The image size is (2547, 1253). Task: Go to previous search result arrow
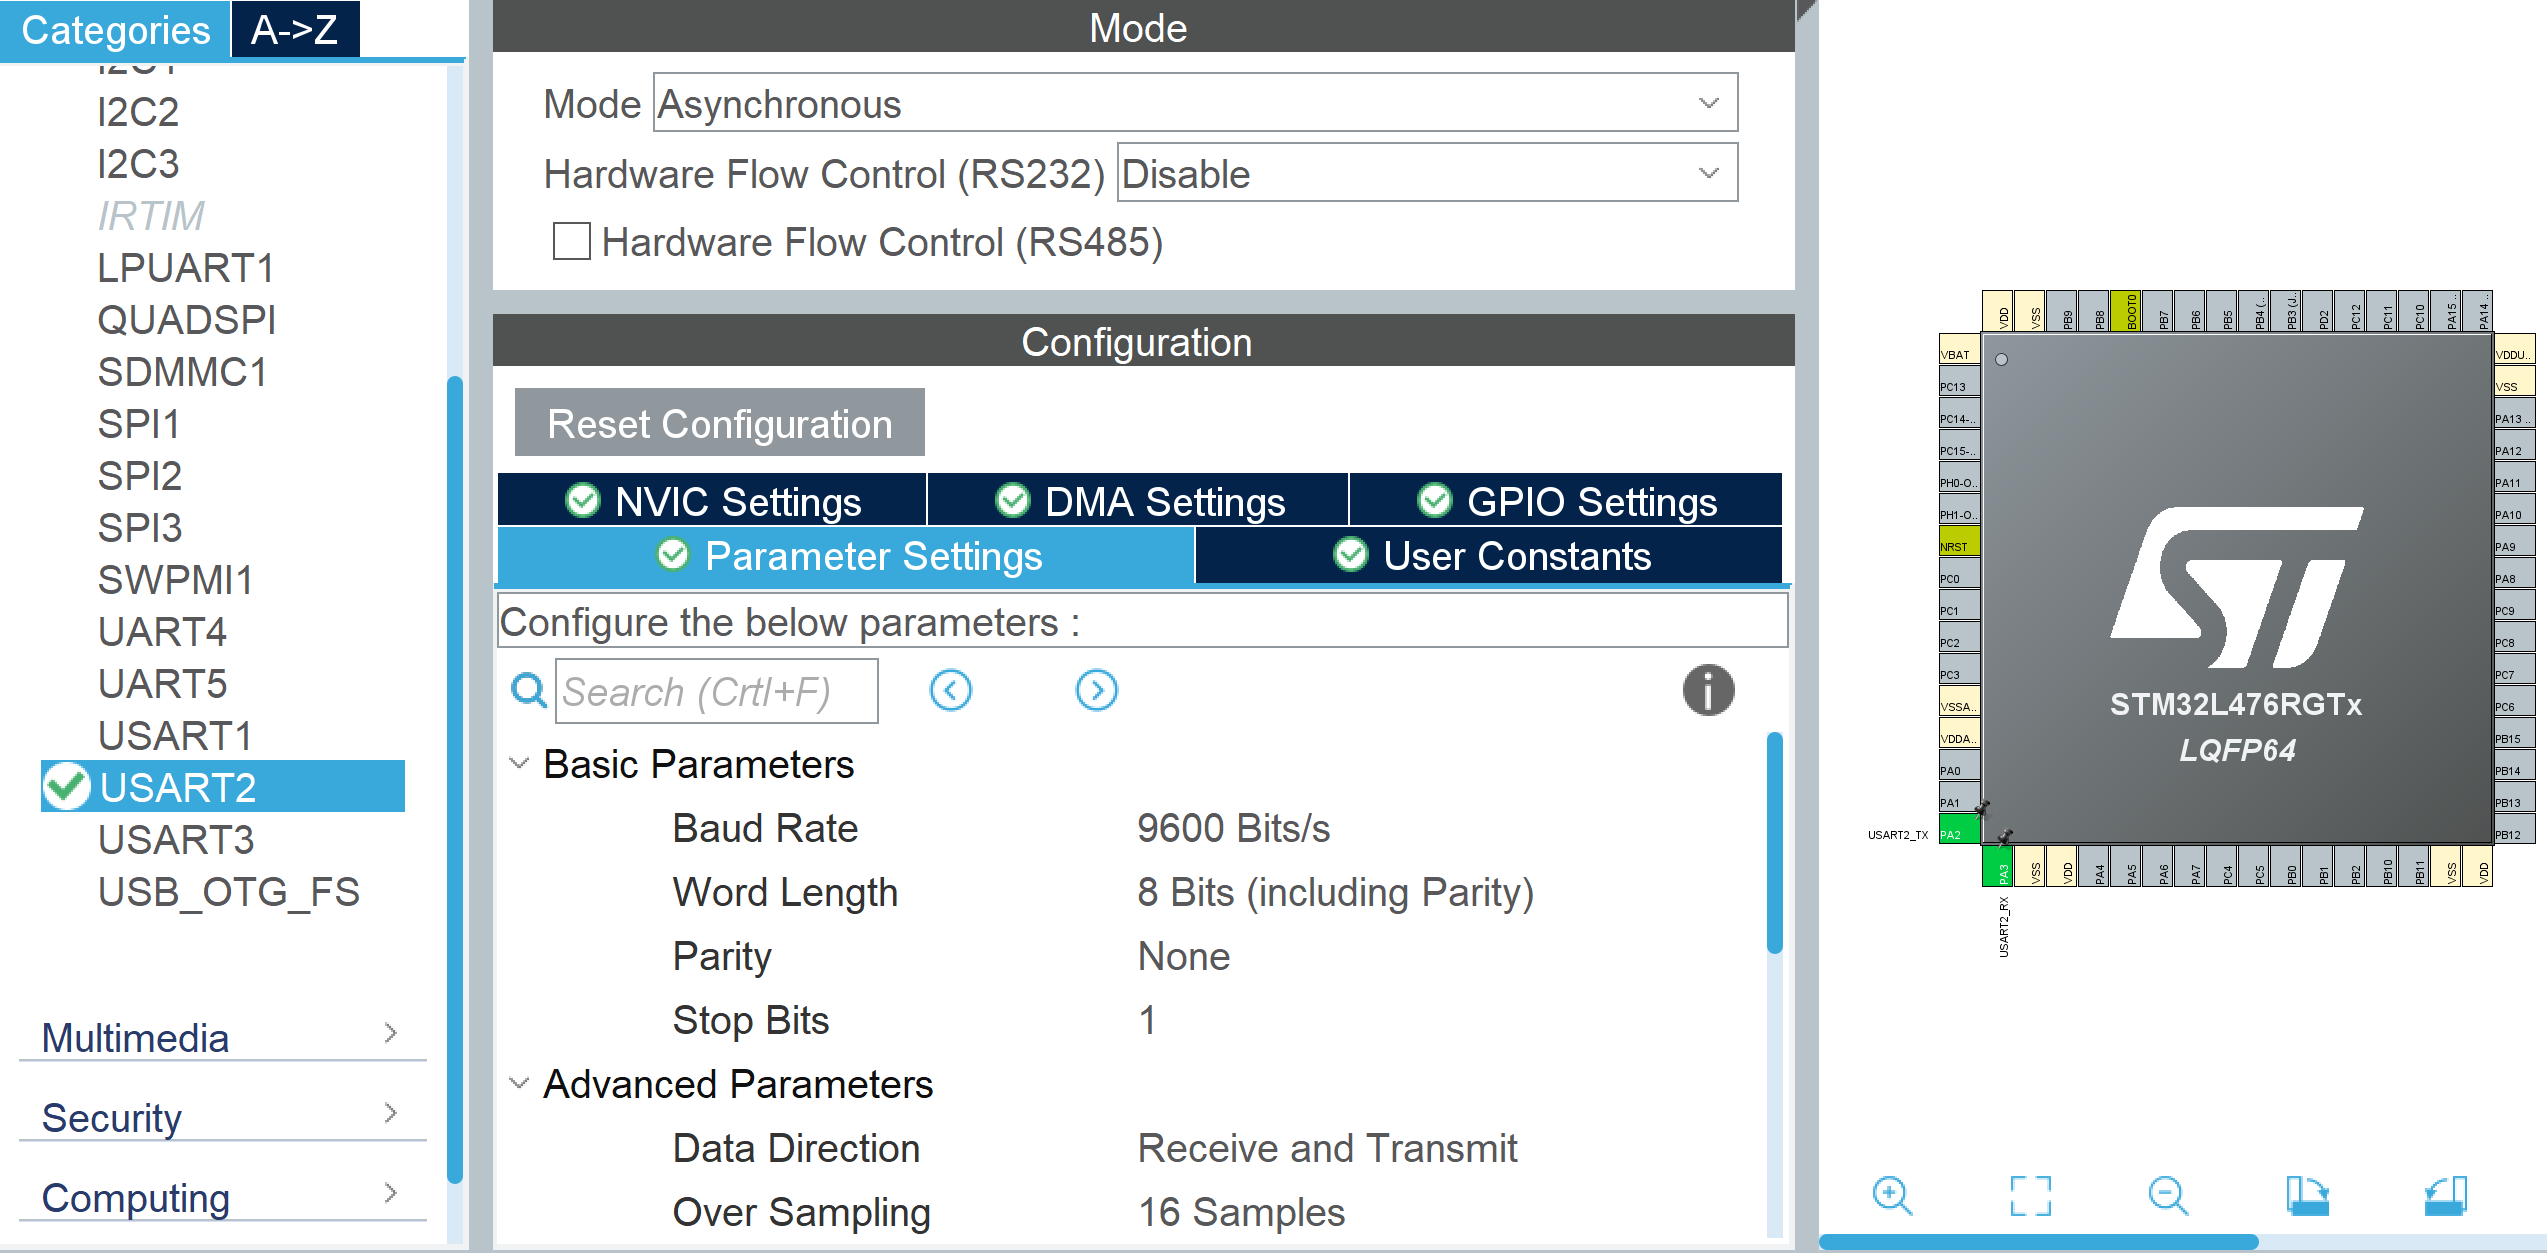click(x=950, y=690)
